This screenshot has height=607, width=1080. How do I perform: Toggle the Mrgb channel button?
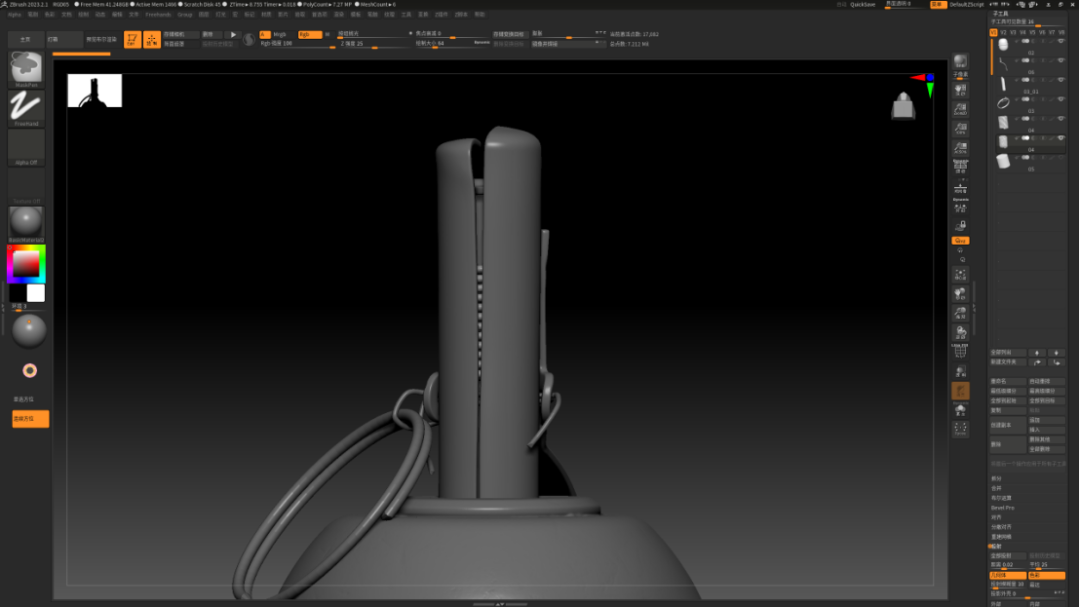[x=282, y=34]
